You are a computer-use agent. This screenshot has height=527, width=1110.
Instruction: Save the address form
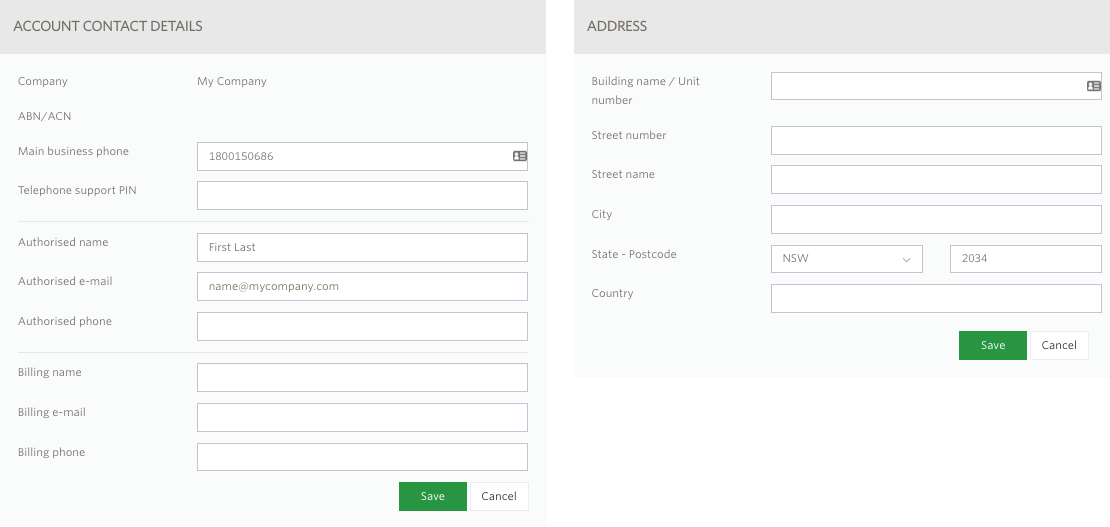[x=992, y=345]
